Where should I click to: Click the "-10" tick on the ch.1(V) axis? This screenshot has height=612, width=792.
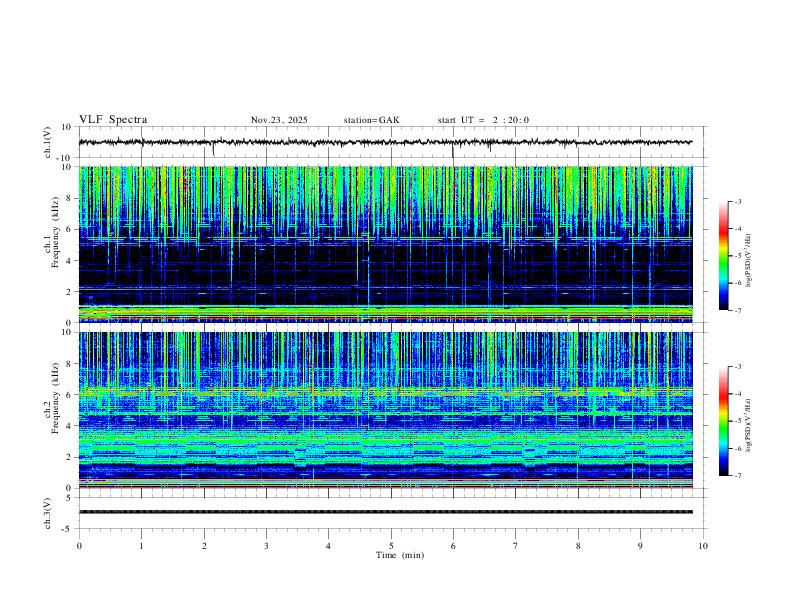coord(63,158)
